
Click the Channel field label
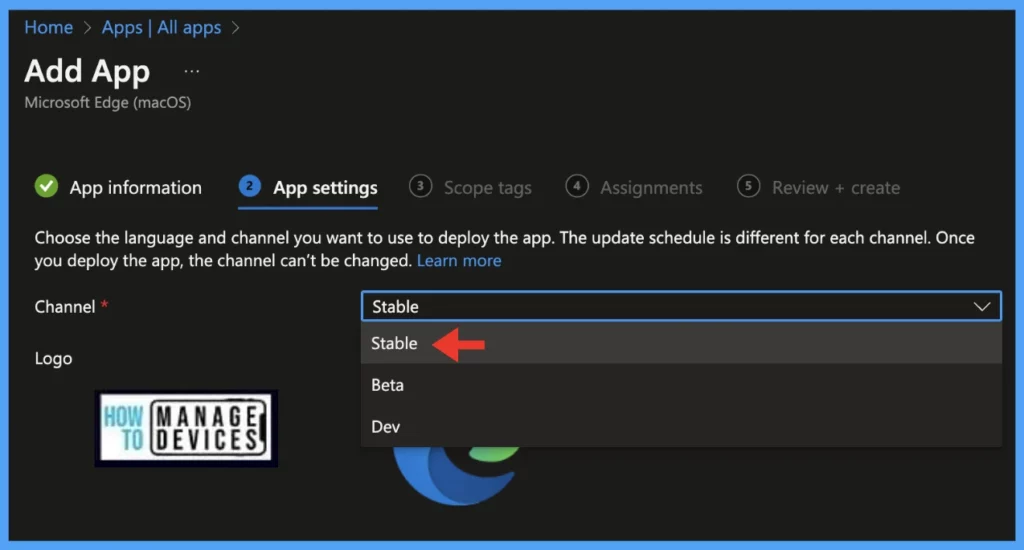(65, 306)
